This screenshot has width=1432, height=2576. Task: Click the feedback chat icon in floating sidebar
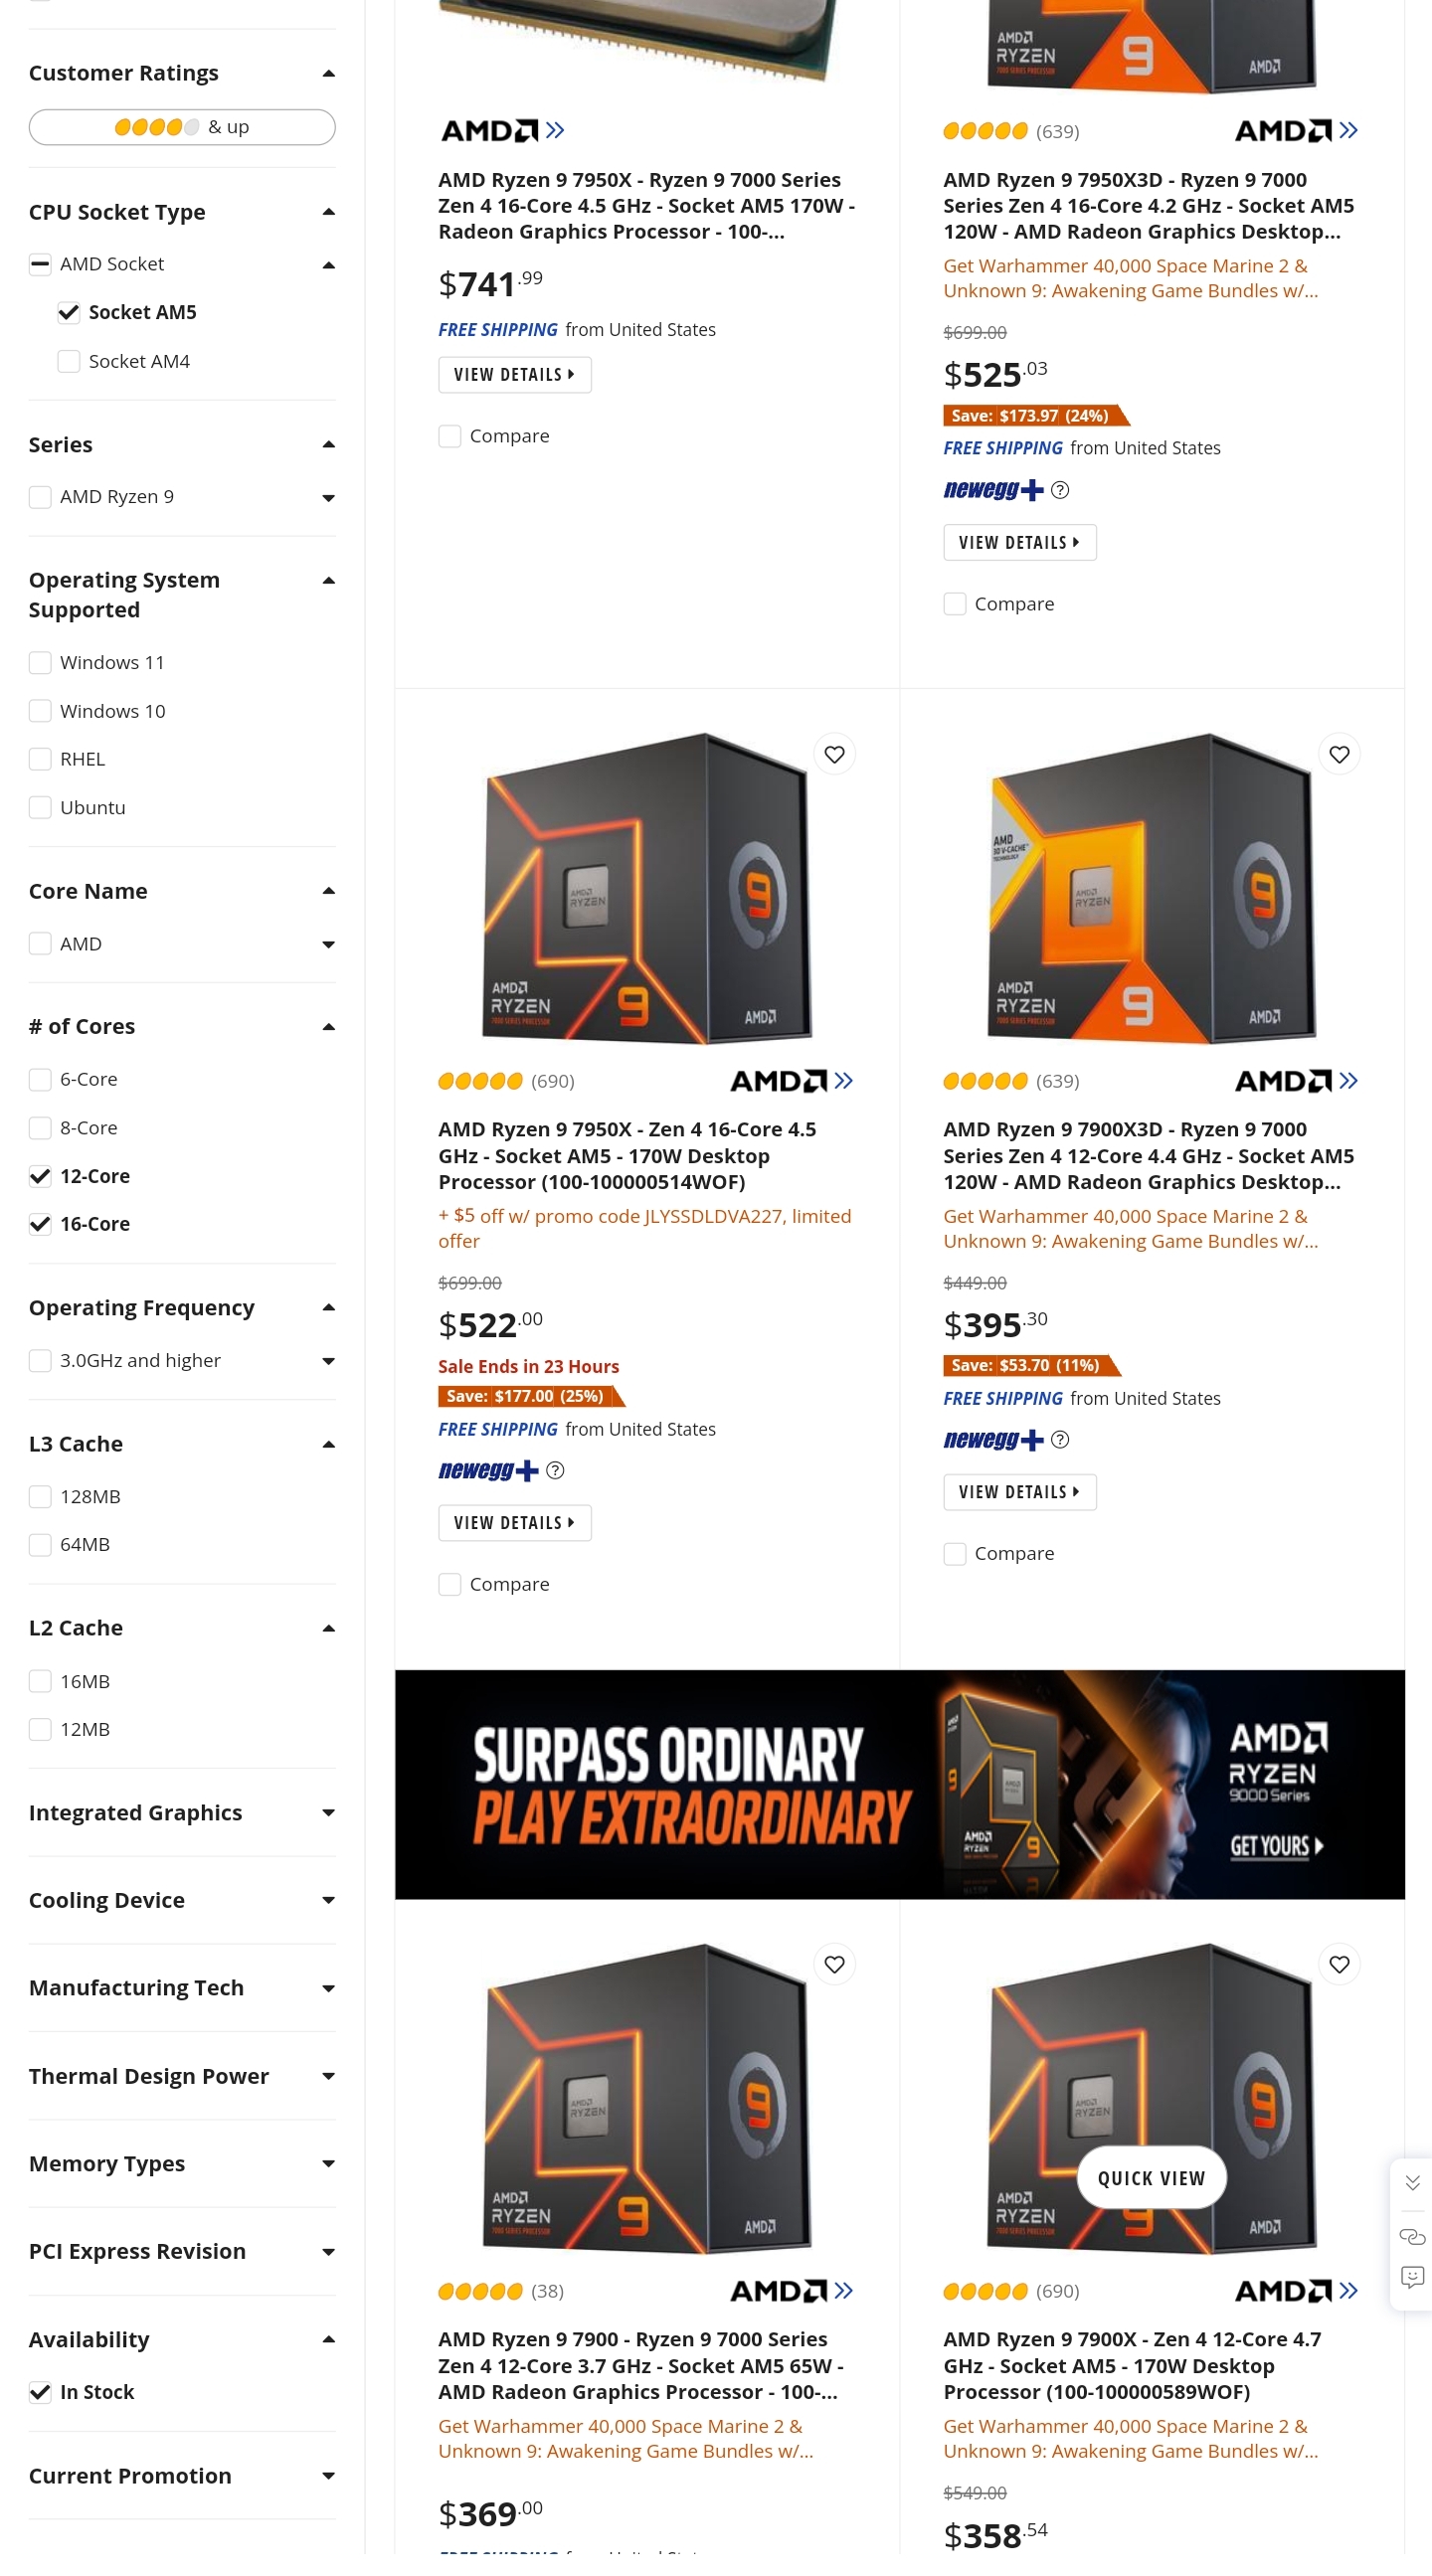point(1412,2277)
